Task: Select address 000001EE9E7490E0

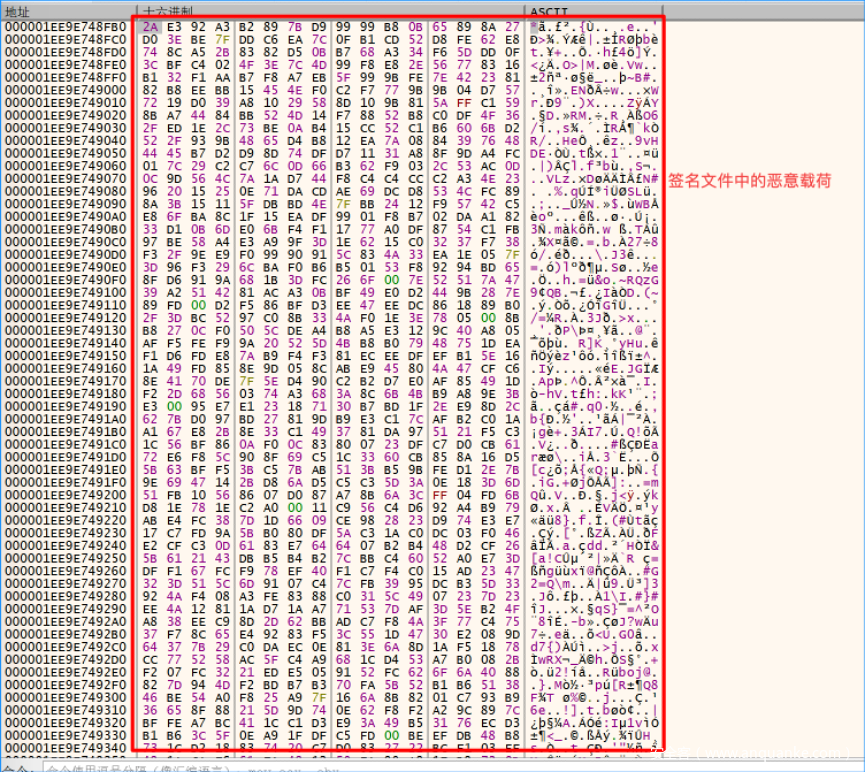Action: pyautogui.click(x=66, y=267)
